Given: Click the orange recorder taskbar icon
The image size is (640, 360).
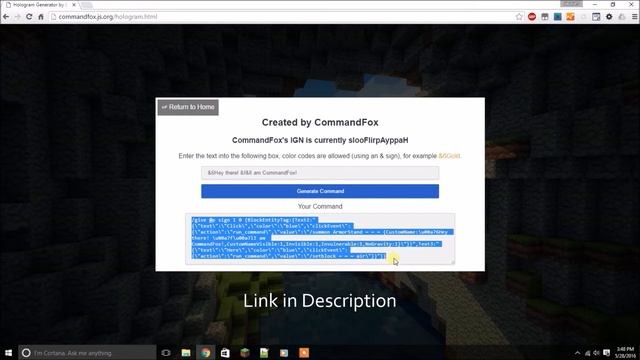Looking at the screenshot, I should [x=304, y=353].
